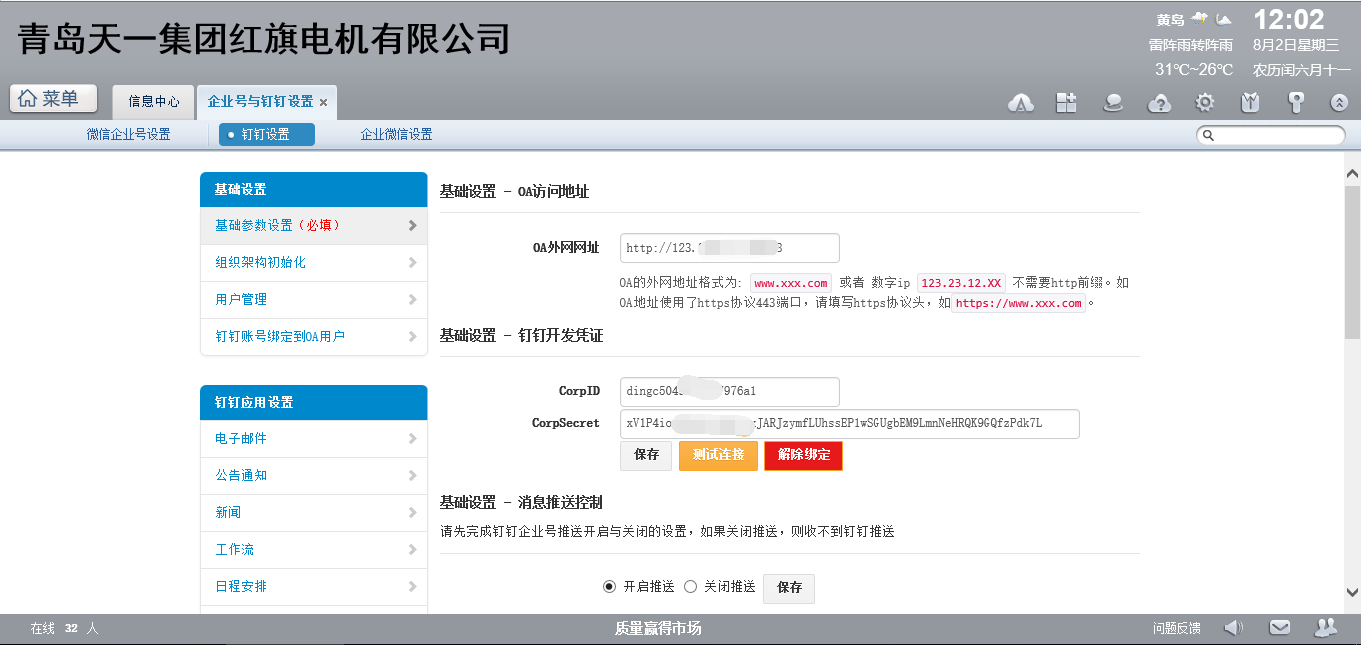The height and width of the screenshot is (645, 1361).
Task: Open the add-apps grid plus icon
Action: point(1067,102)
